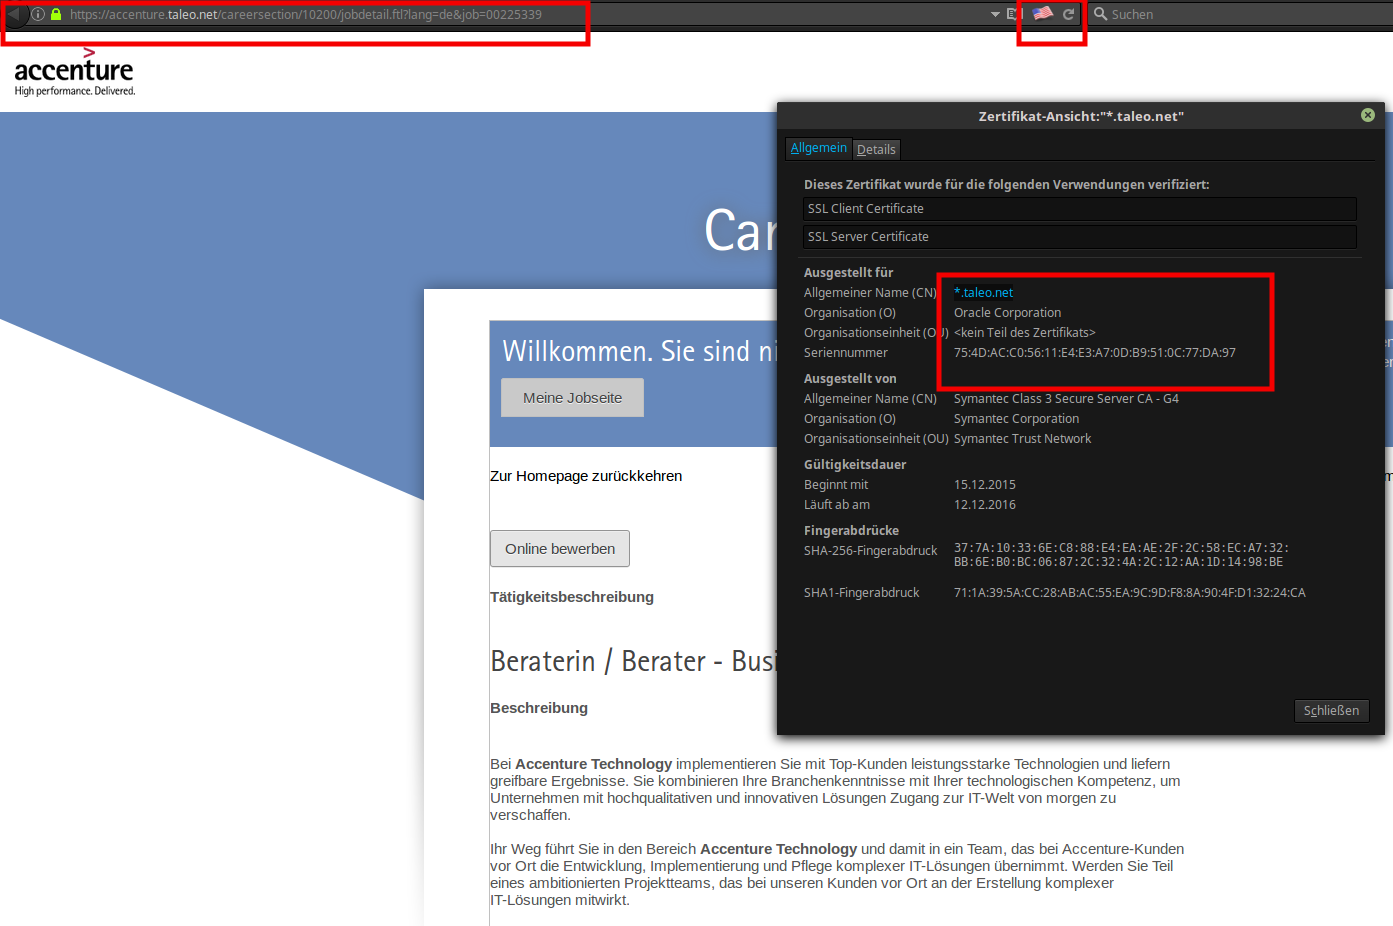
Task: Click the Willkommen banner text
Action: tap(640, 351)
